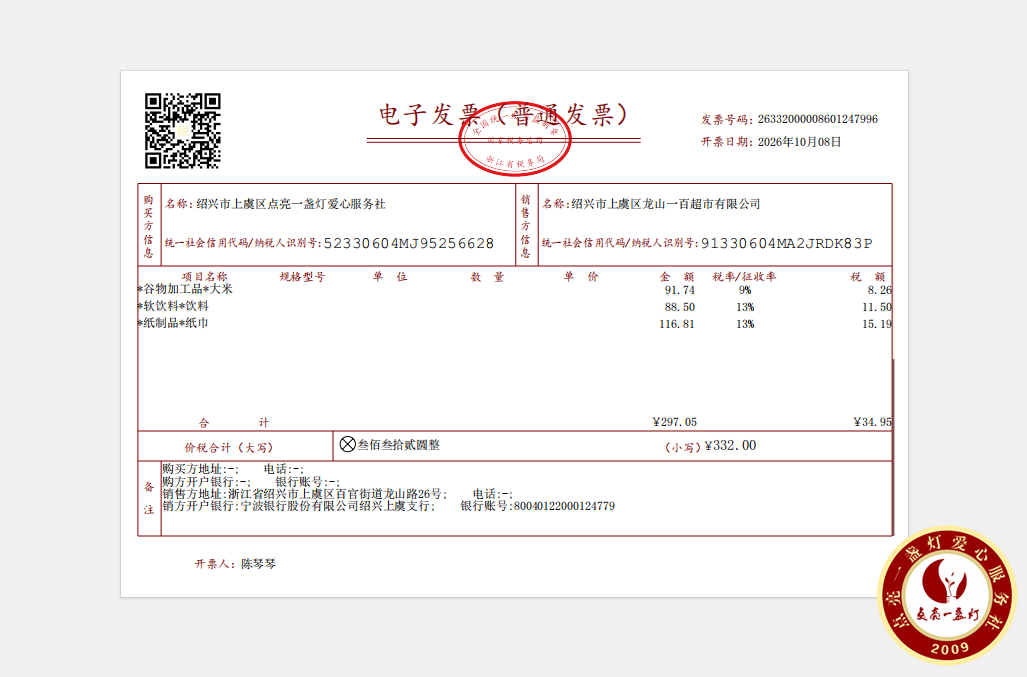Click the 税率/征收率 column header
1027x677 pixels.
[744, 276]
